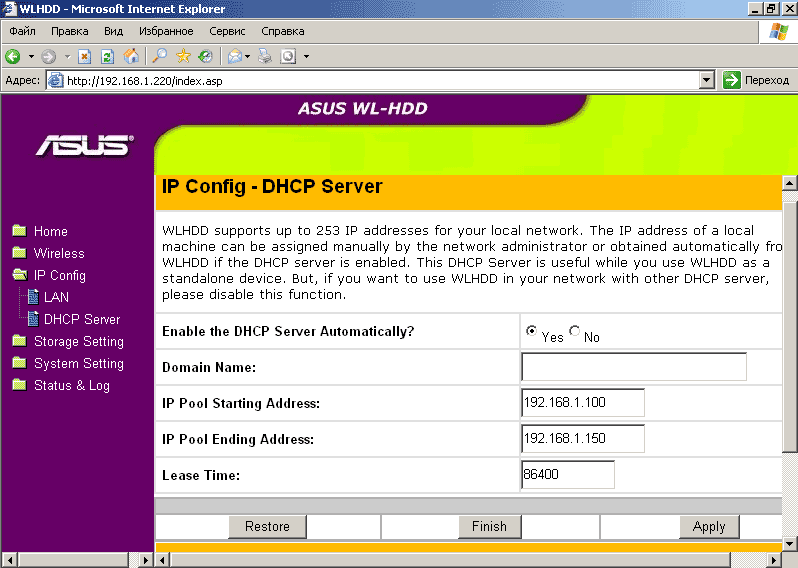Click the Restore button
Screen dimensions: 798x568
pos(267,526)
